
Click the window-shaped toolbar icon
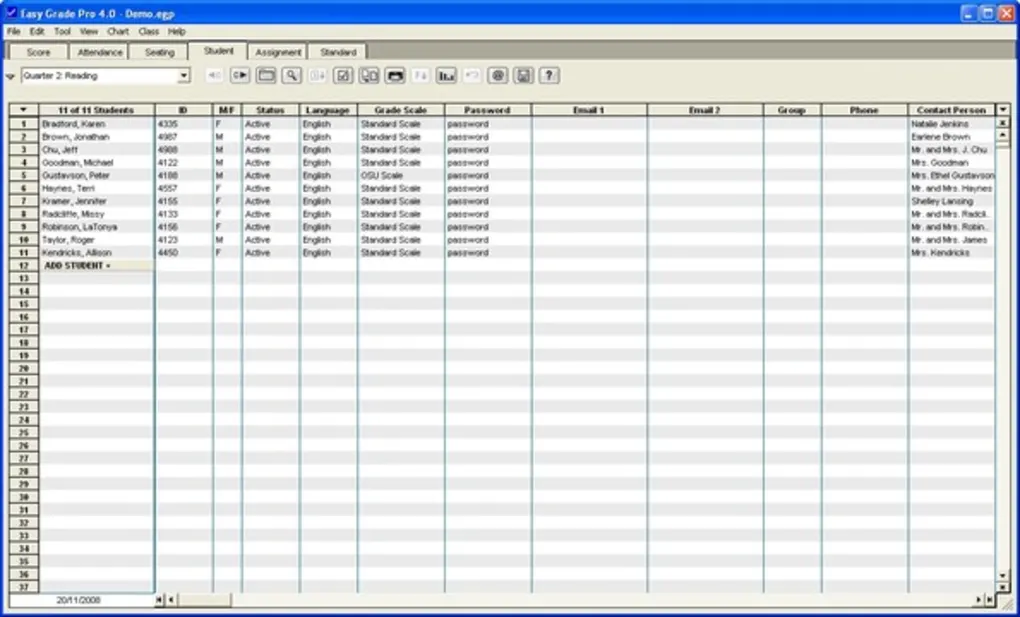tap(266, 76)
